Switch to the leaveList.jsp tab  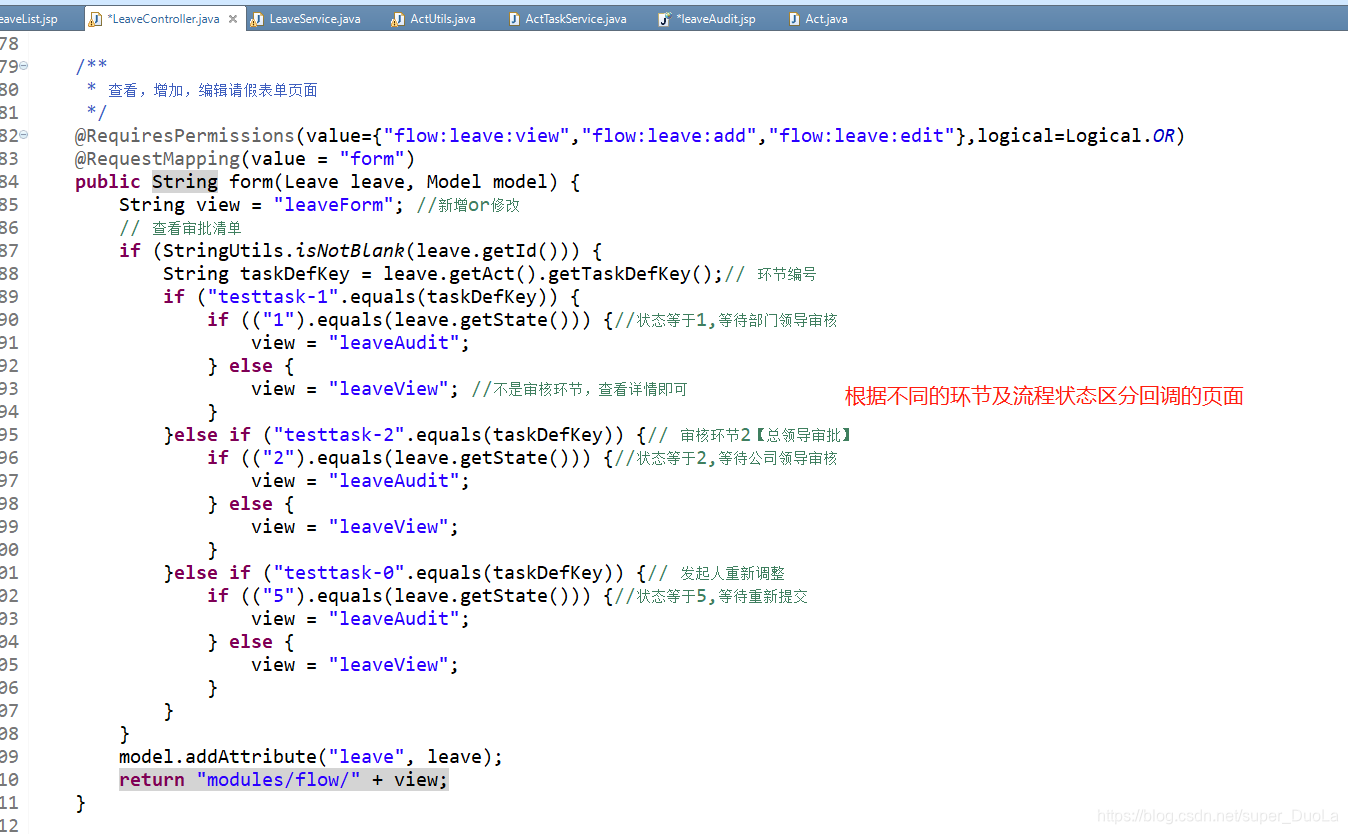point(28,19)
